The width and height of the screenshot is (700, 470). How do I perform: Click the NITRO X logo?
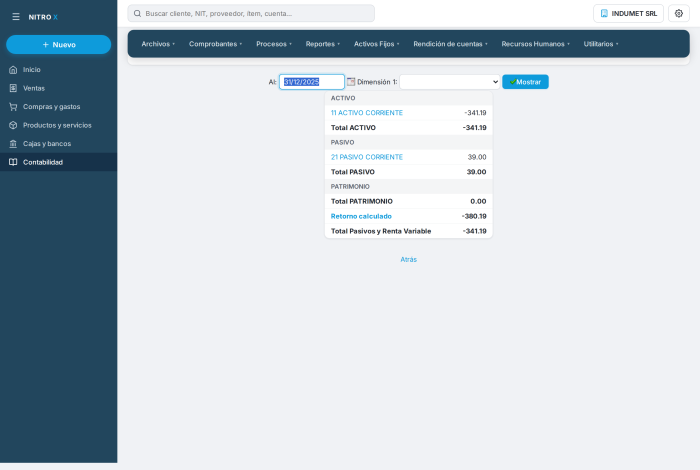pyautogui.click(x=43, y=17)
